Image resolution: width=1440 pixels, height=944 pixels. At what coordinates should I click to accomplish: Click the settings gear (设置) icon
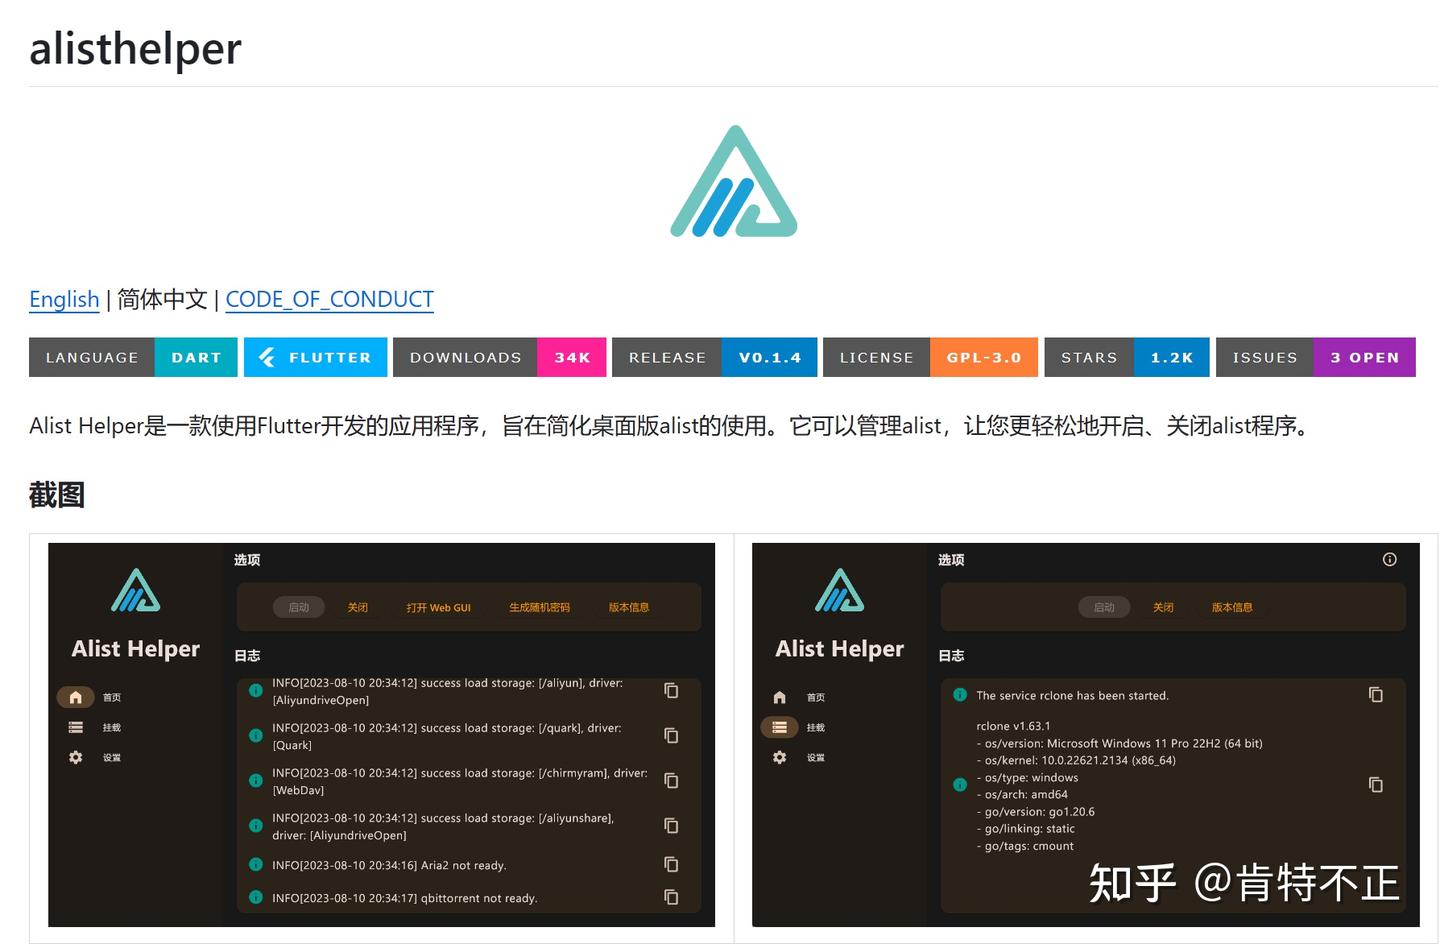pyautogui.click(x=75, y=757)
